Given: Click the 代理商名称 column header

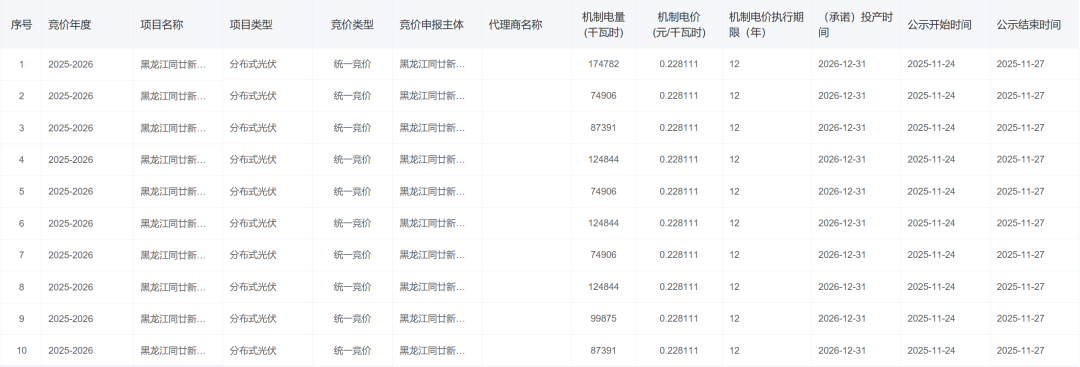Looking at the screenshot, I should (515, 25).
